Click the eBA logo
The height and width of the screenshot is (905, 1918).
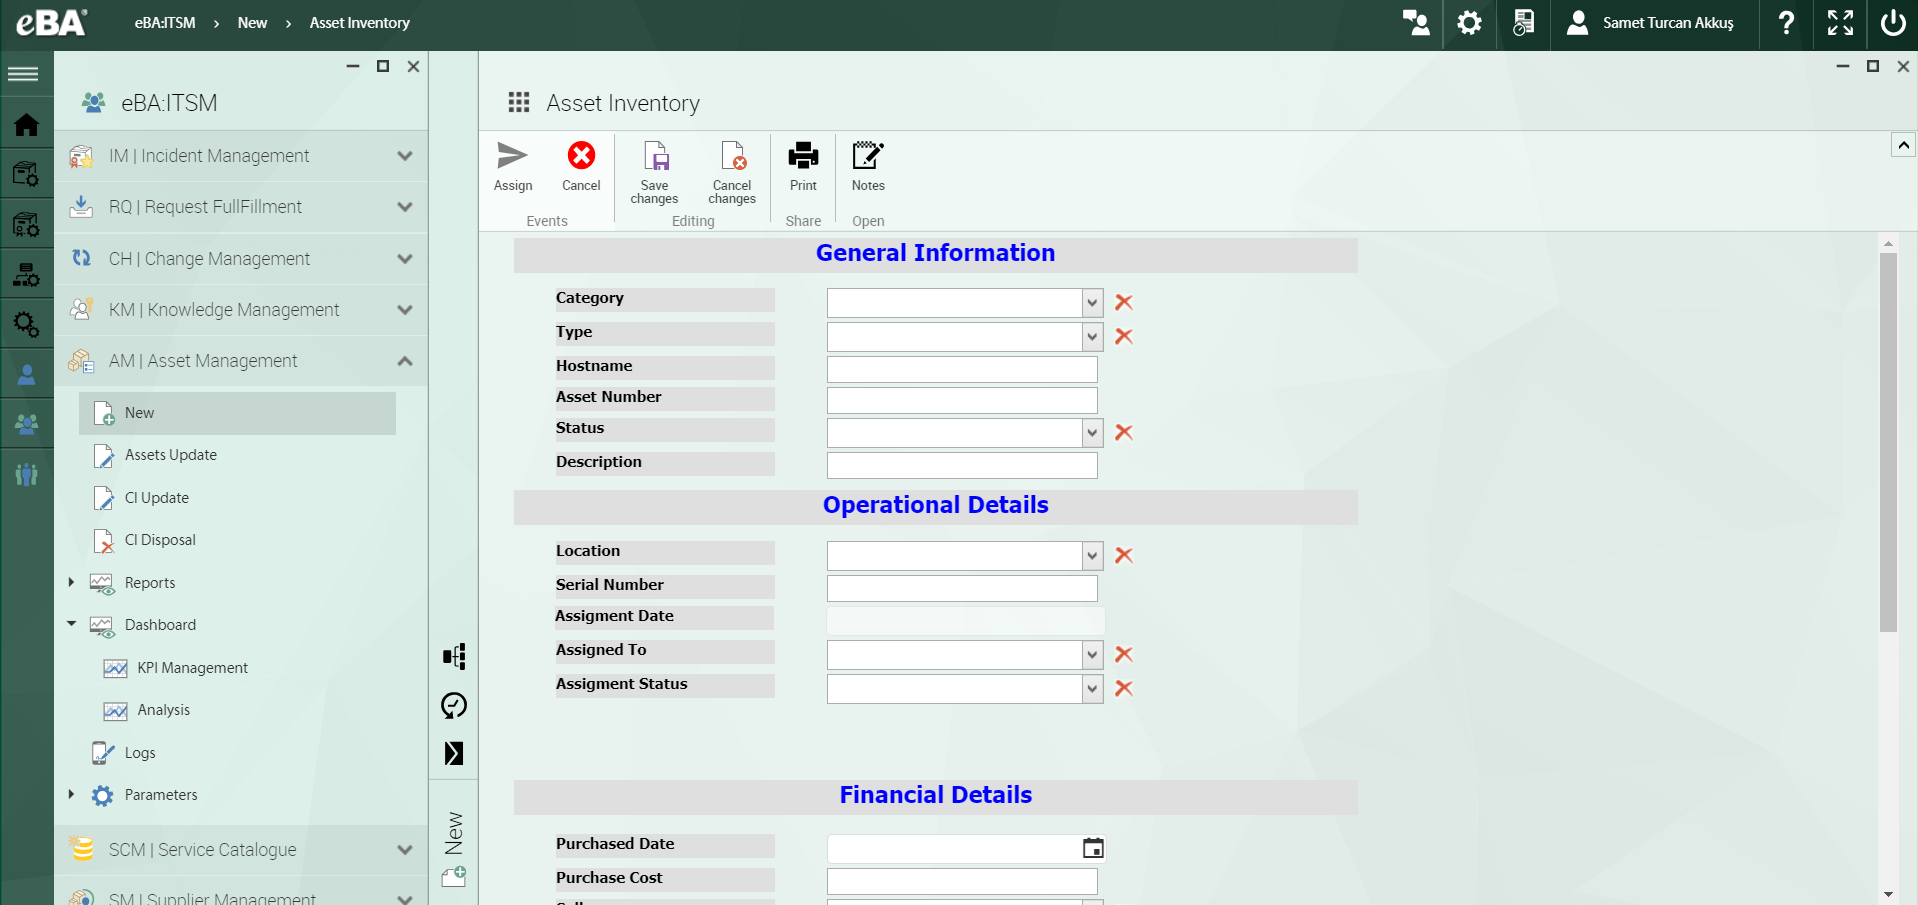(x=51, y=22)
